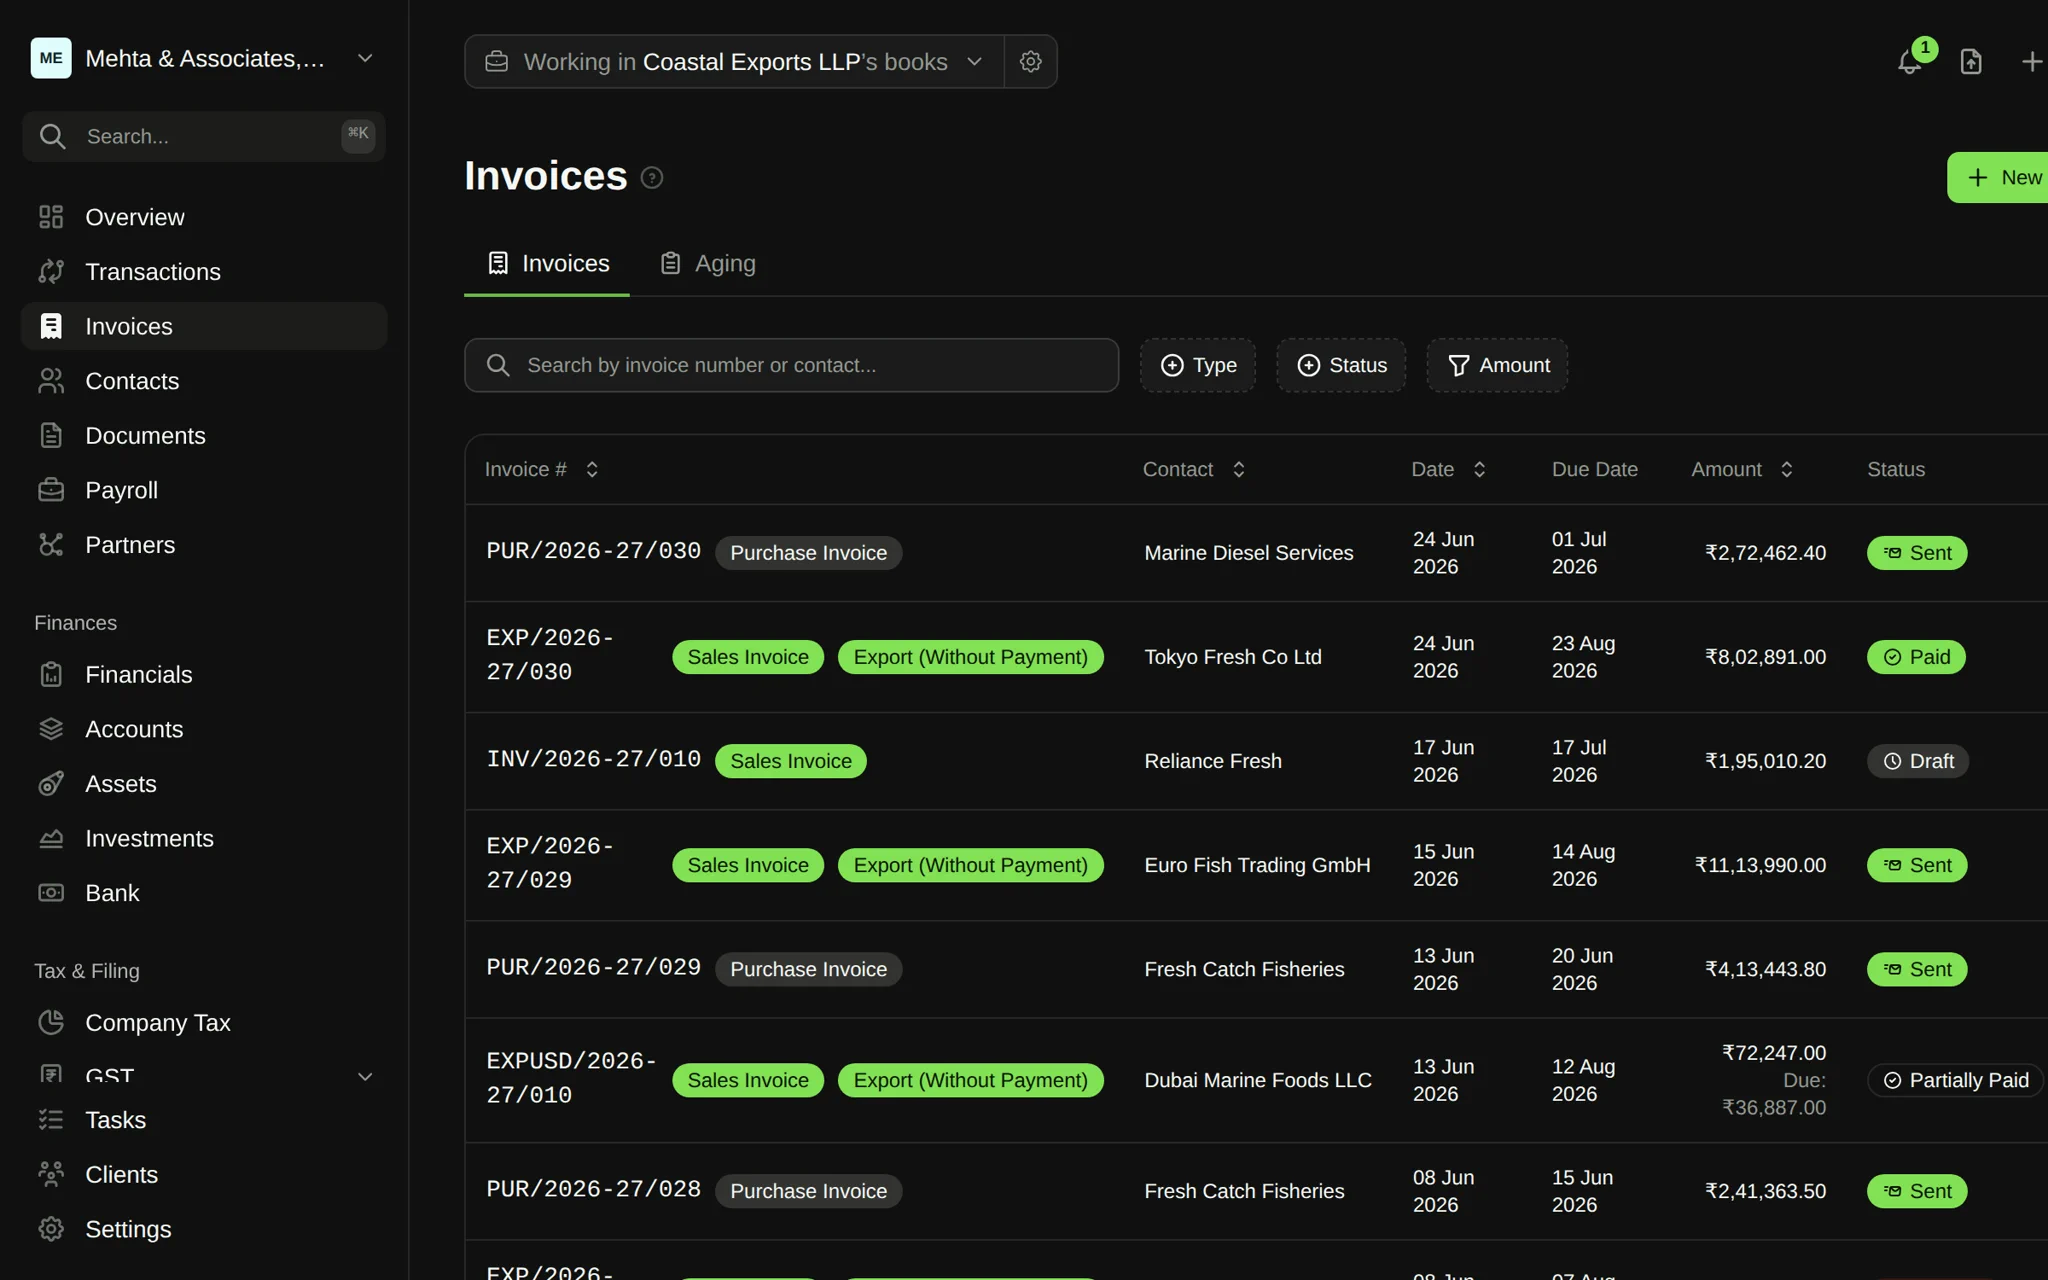The width and height of the screenshot is (2048, 1280).
Task: Click the Documents sidebar icon
Action: pos(51,436)
